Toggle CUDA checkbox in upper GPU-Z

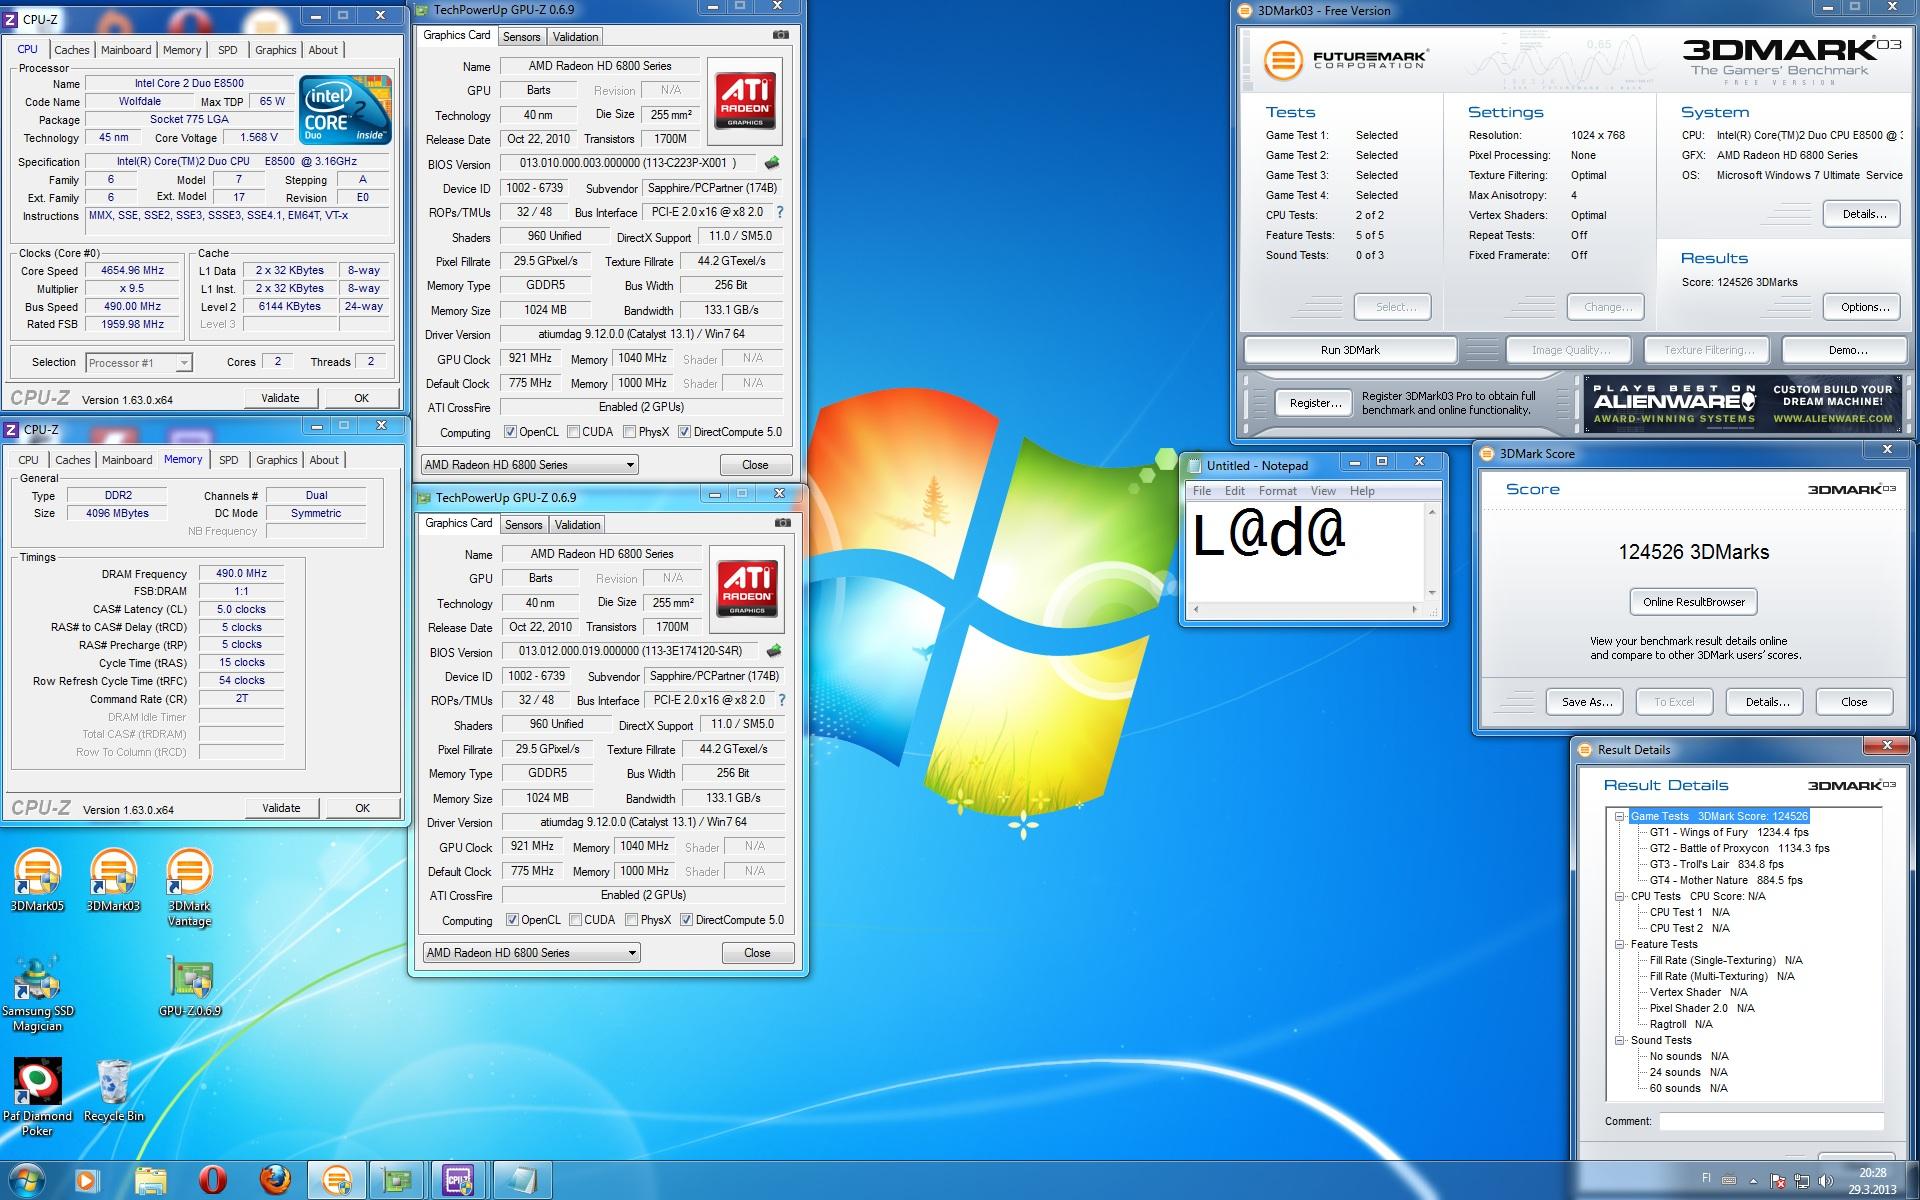point(573,432)
